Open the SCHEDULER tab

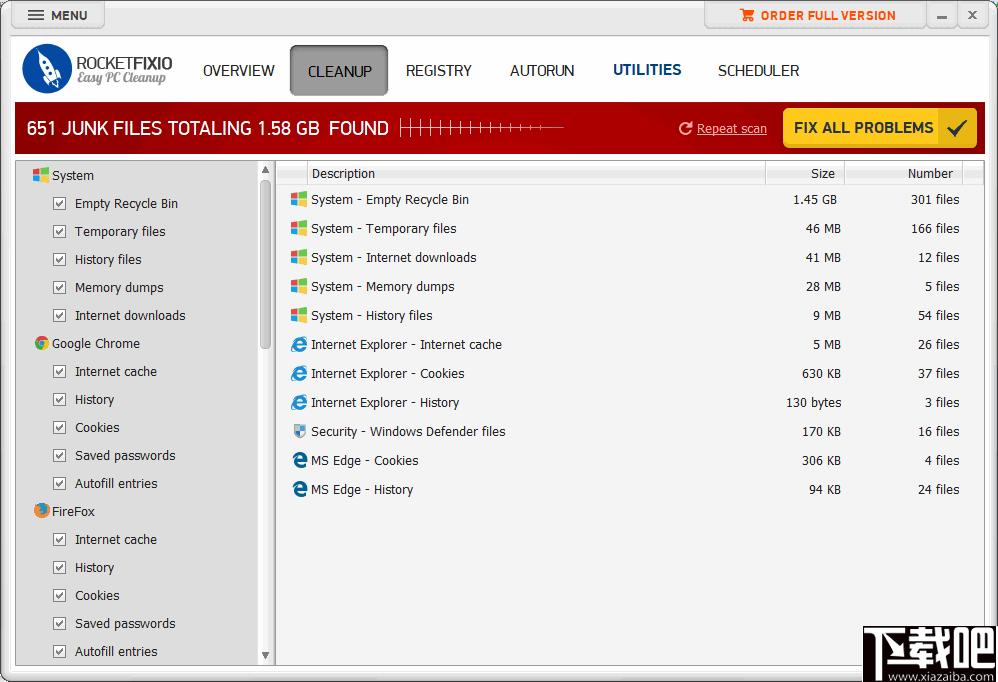(758, 71)
